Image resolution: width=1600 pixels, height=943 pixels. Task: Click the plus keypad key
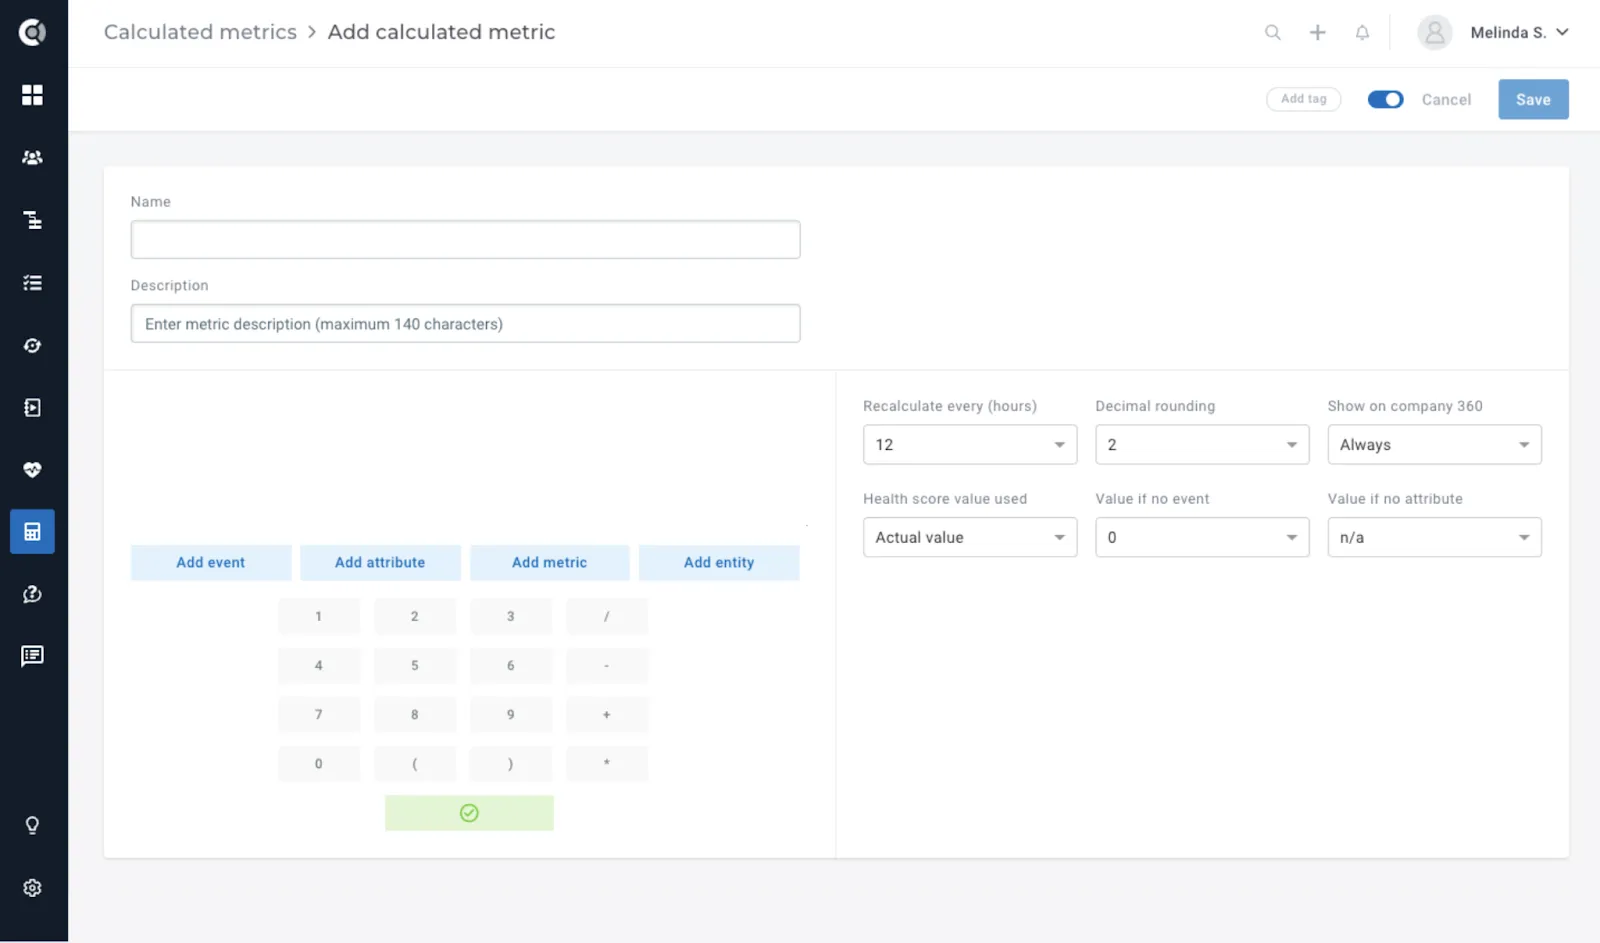pos(607,715)
